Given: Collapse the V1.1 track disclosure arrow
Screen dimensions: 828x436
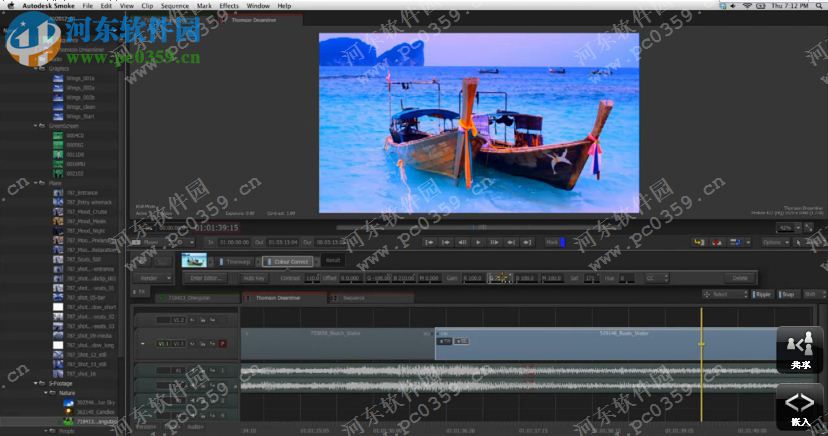Looking at the screenshot, I should (143, 344).
